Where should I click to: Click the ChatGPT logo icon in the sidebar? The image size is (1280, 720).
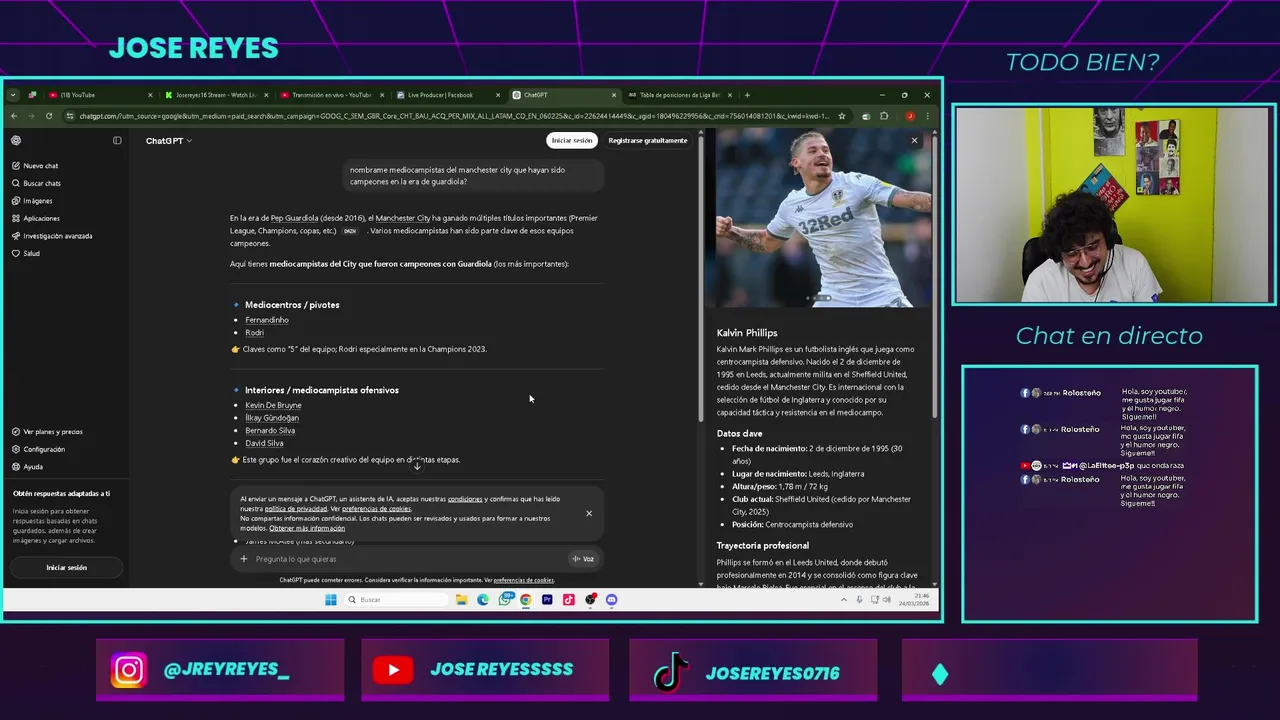click(x=16, y=141)
